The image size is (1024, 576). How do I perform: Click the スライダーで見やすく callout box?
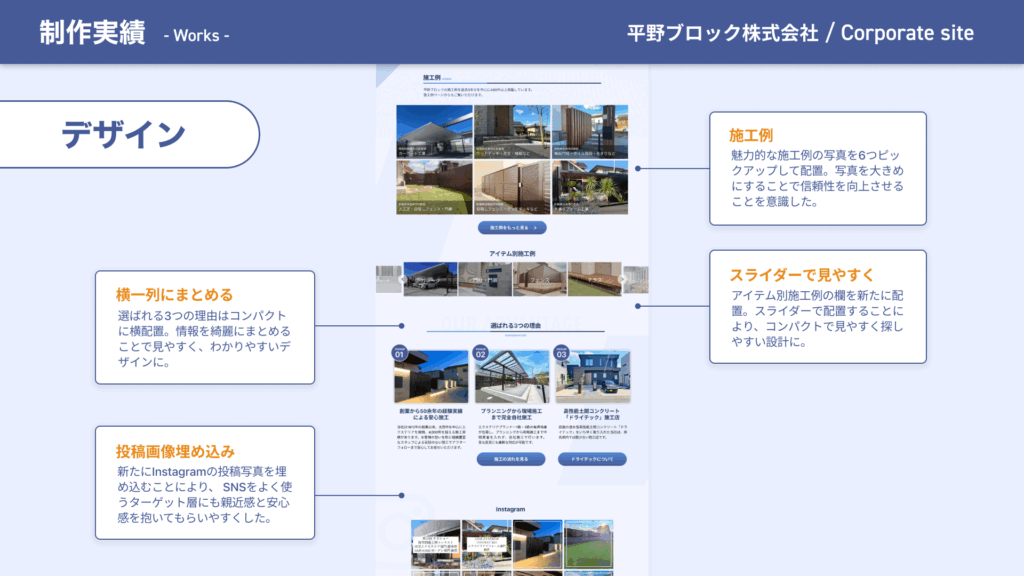(817, 306)
